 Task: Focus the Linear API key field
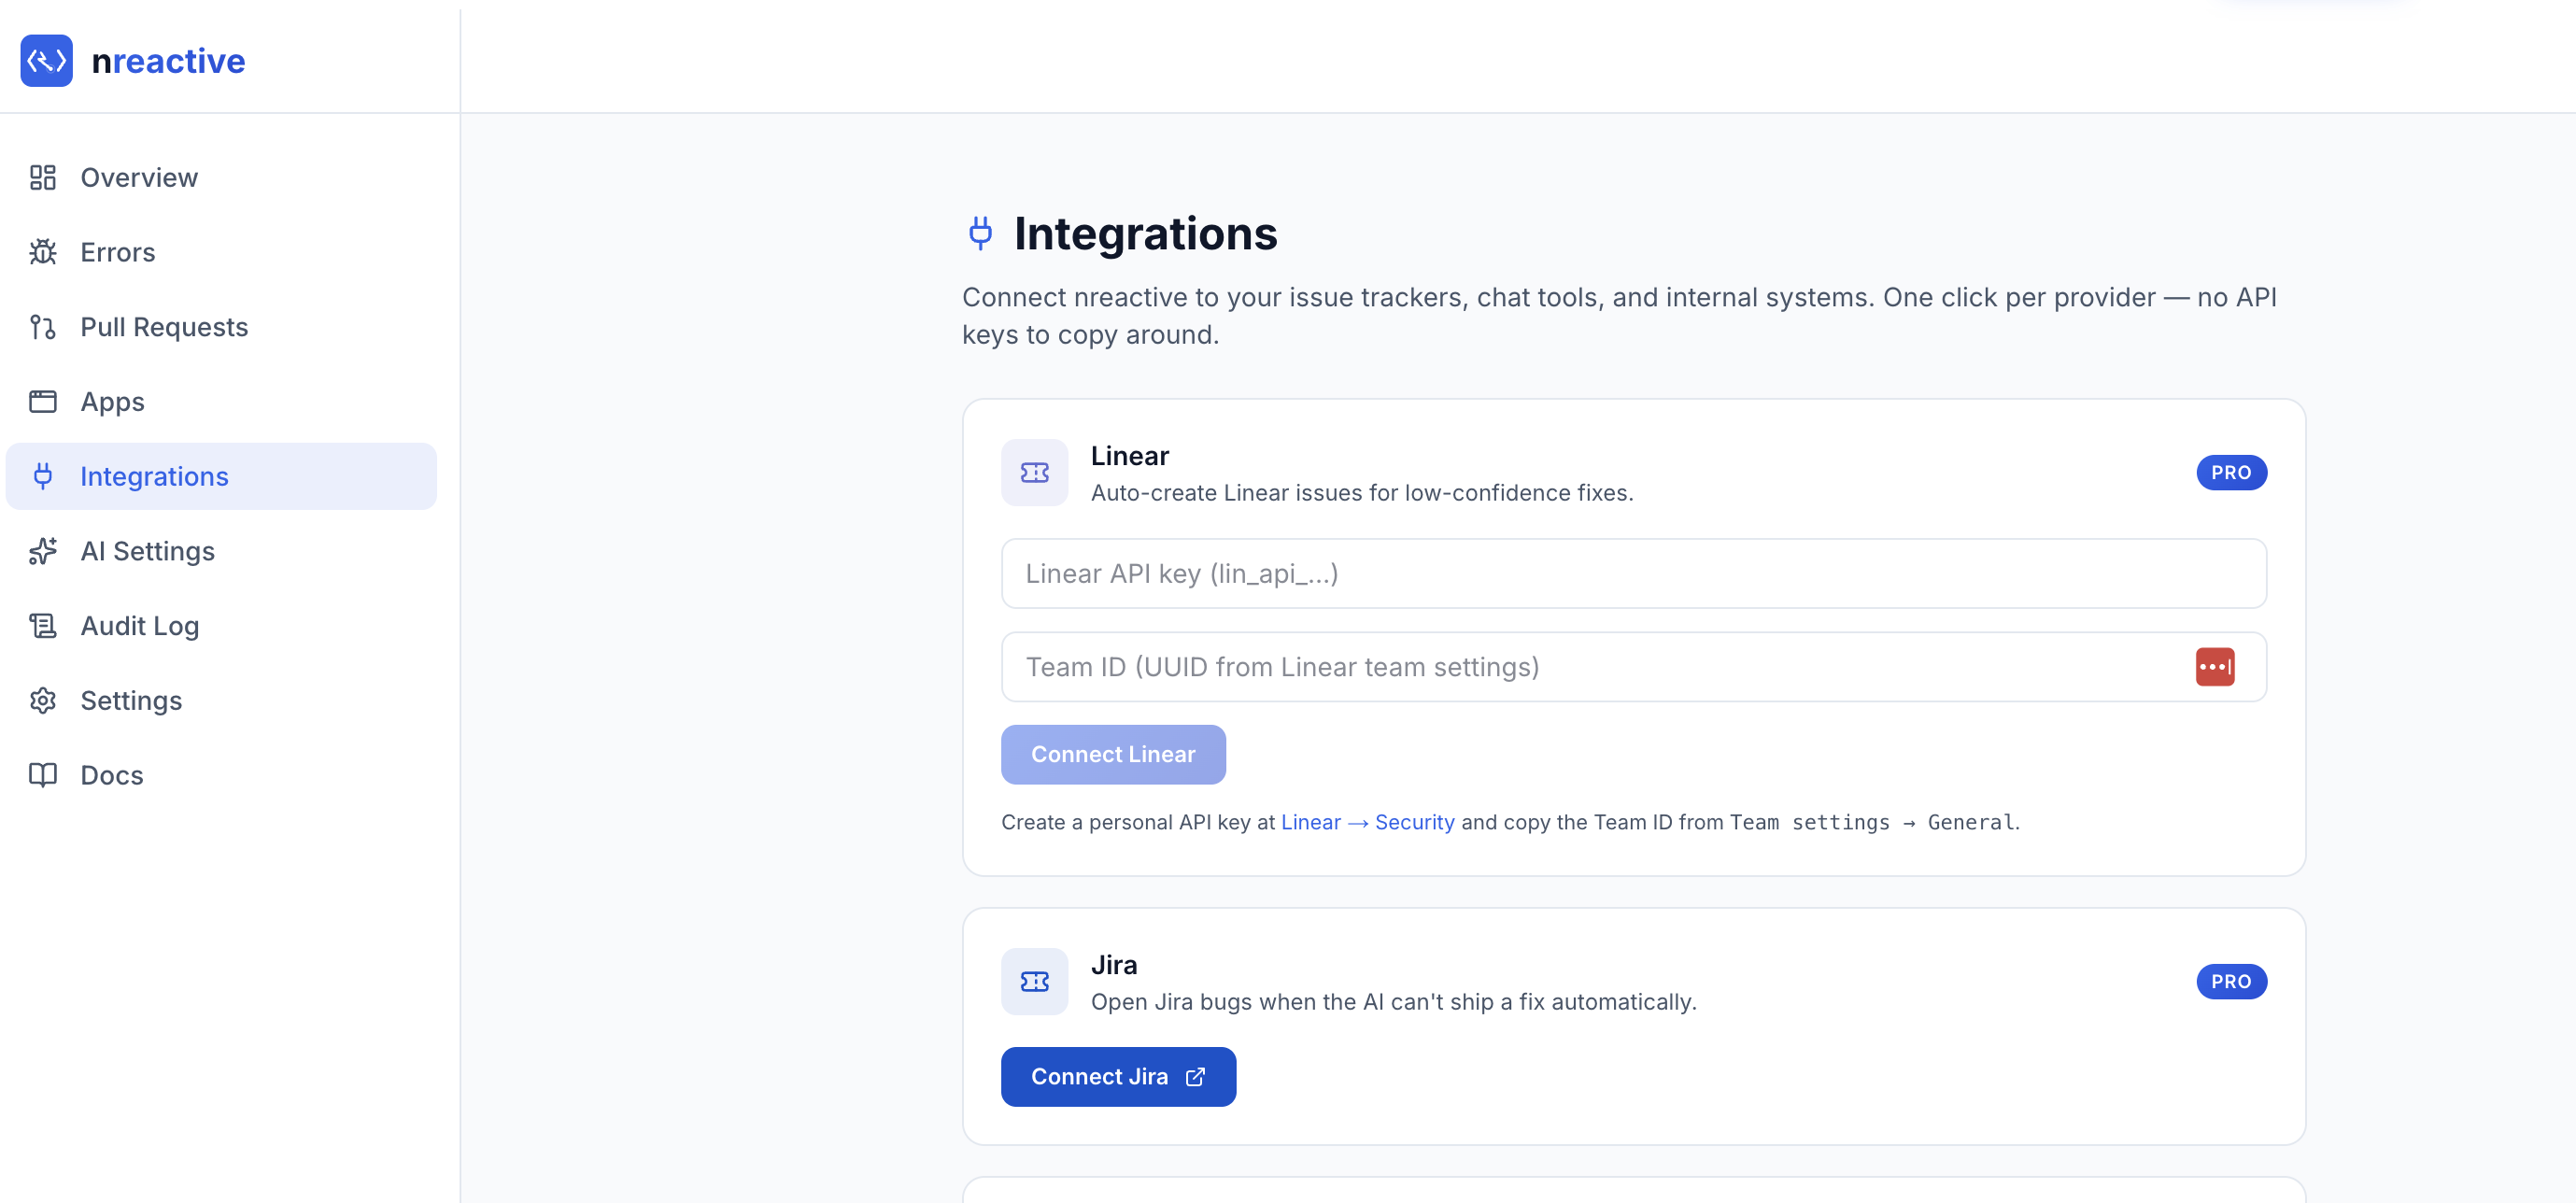(1634, 574)
